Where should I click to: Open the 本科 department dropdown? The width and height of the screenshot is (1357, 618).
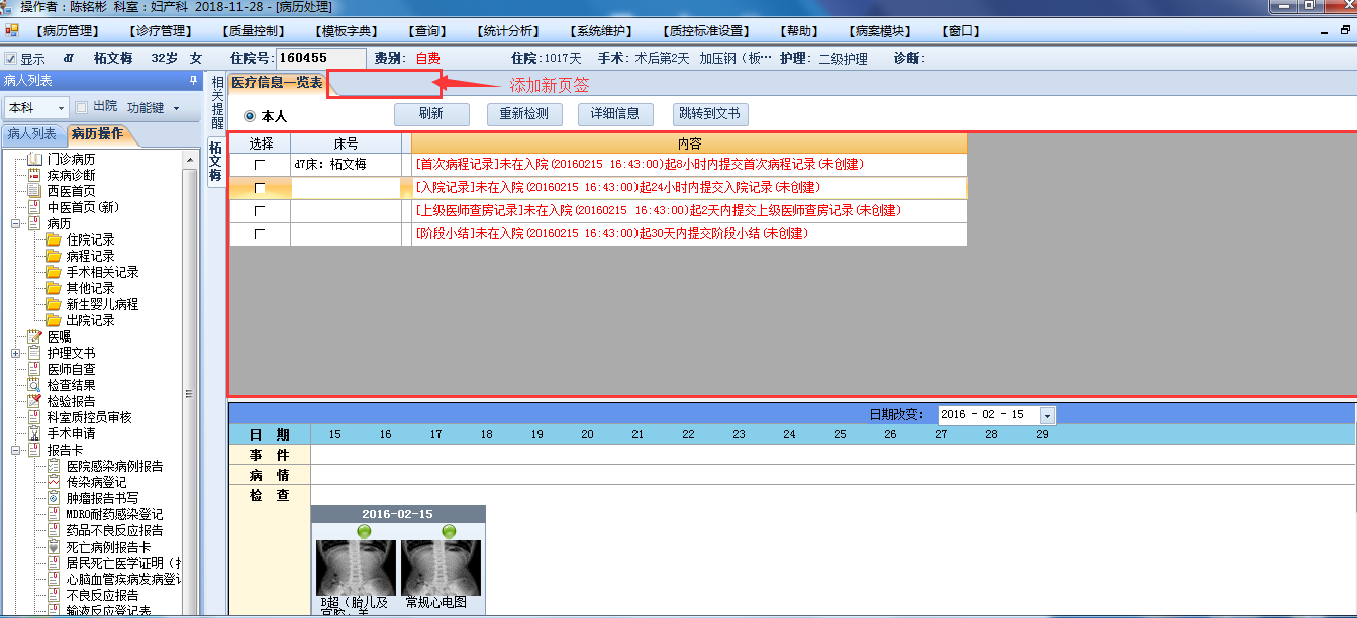[x=61, y=108]
